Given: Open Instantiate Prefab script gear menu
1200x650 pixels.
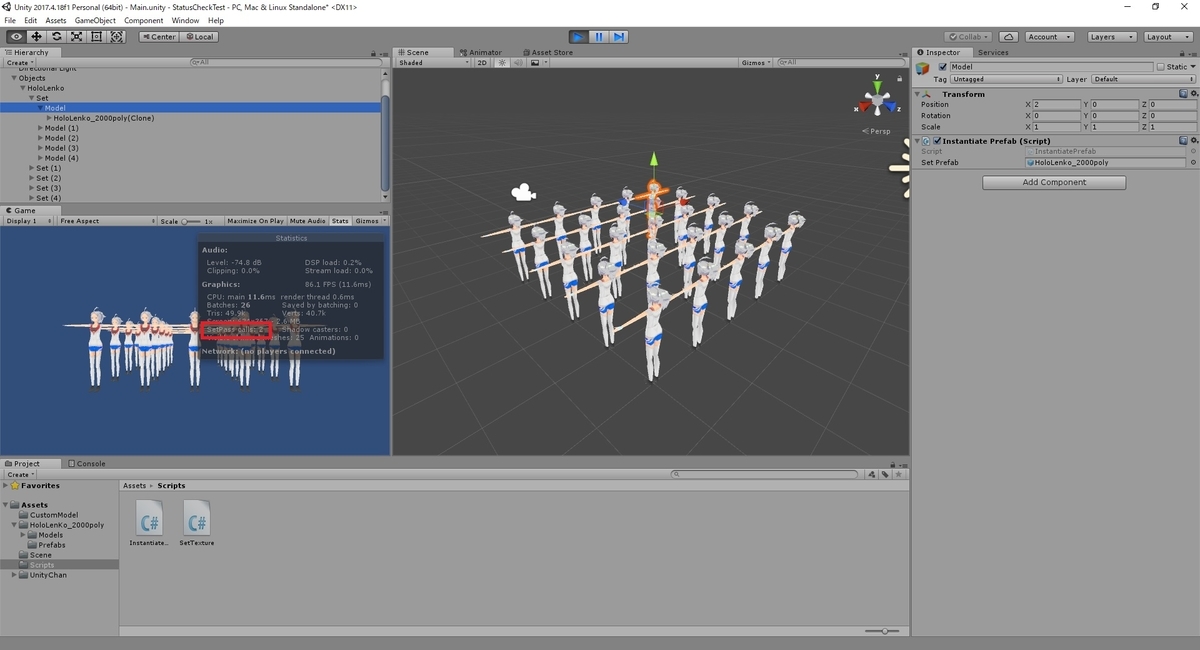Looking at the screenshot, I should pyautogui.click(x=1192, y=141).
